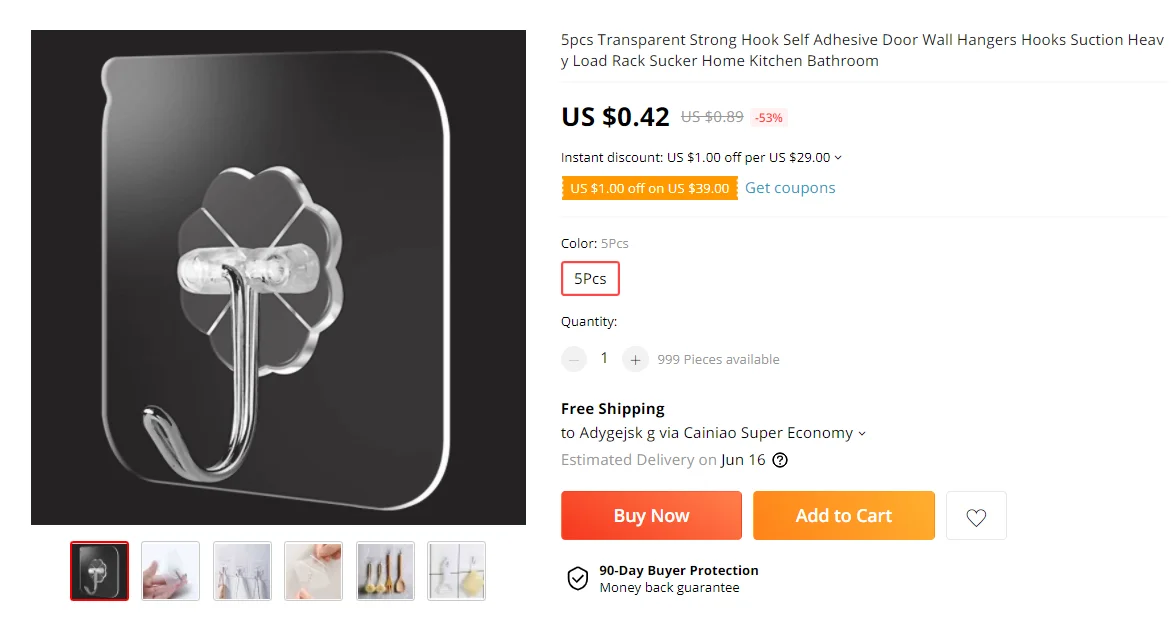Click the main product hook image

pos(278,277)
